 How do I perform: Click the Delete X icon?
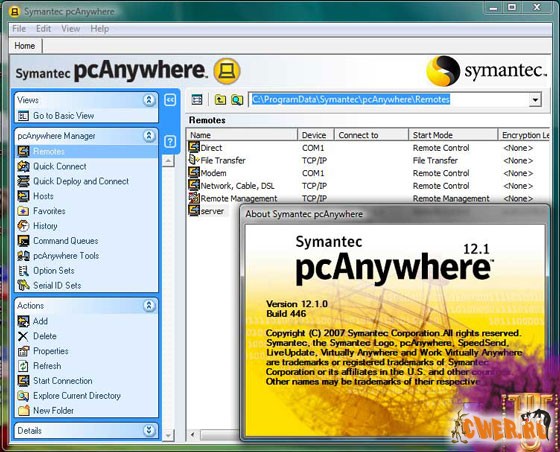(x=23, y=336)
